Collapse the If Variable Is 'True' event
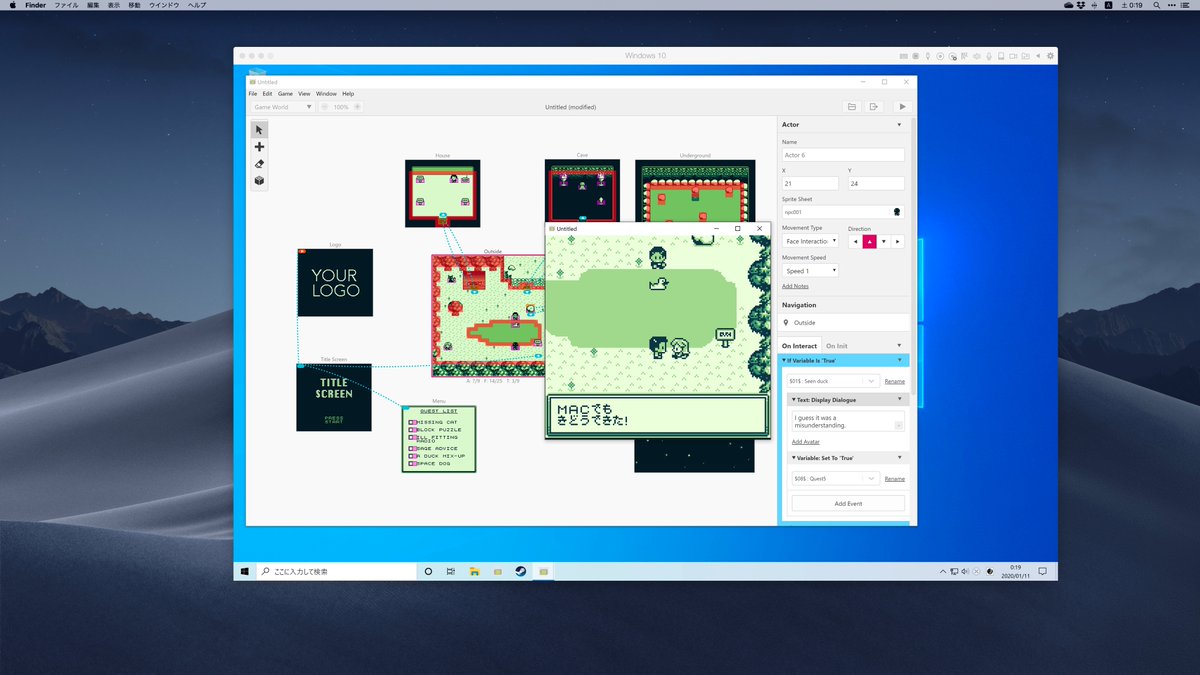1200x675 pixels. (x=783, y=360)
